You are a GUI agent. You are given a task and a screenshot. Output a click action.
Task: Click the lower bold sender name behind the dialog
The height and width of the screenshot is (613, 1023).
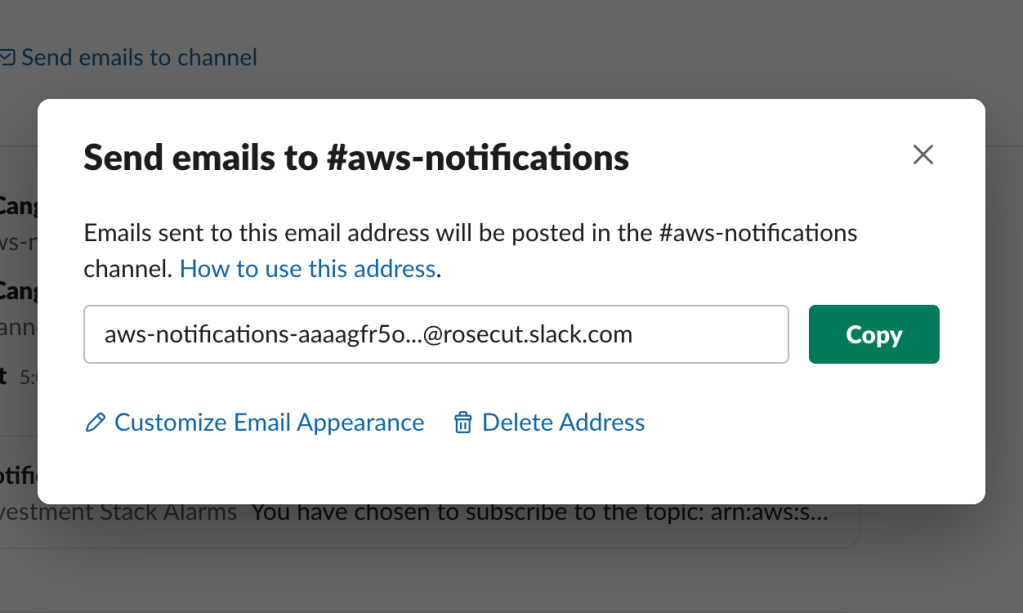pyautogui.click(x=18, y=291)
